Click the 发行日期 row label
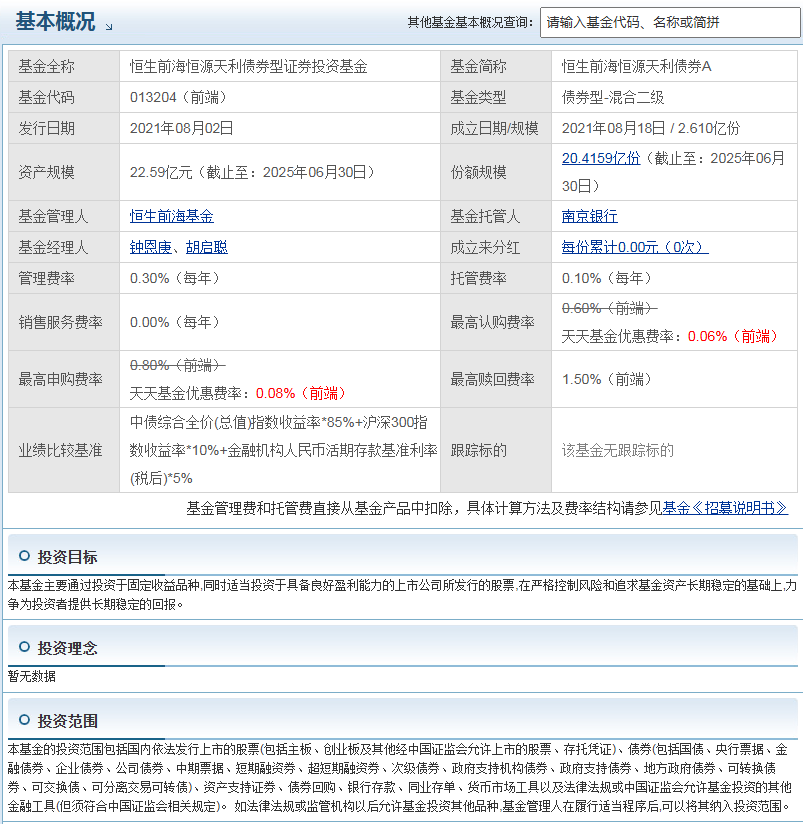Viewport: 803px width, 824px height. (47, 128)
